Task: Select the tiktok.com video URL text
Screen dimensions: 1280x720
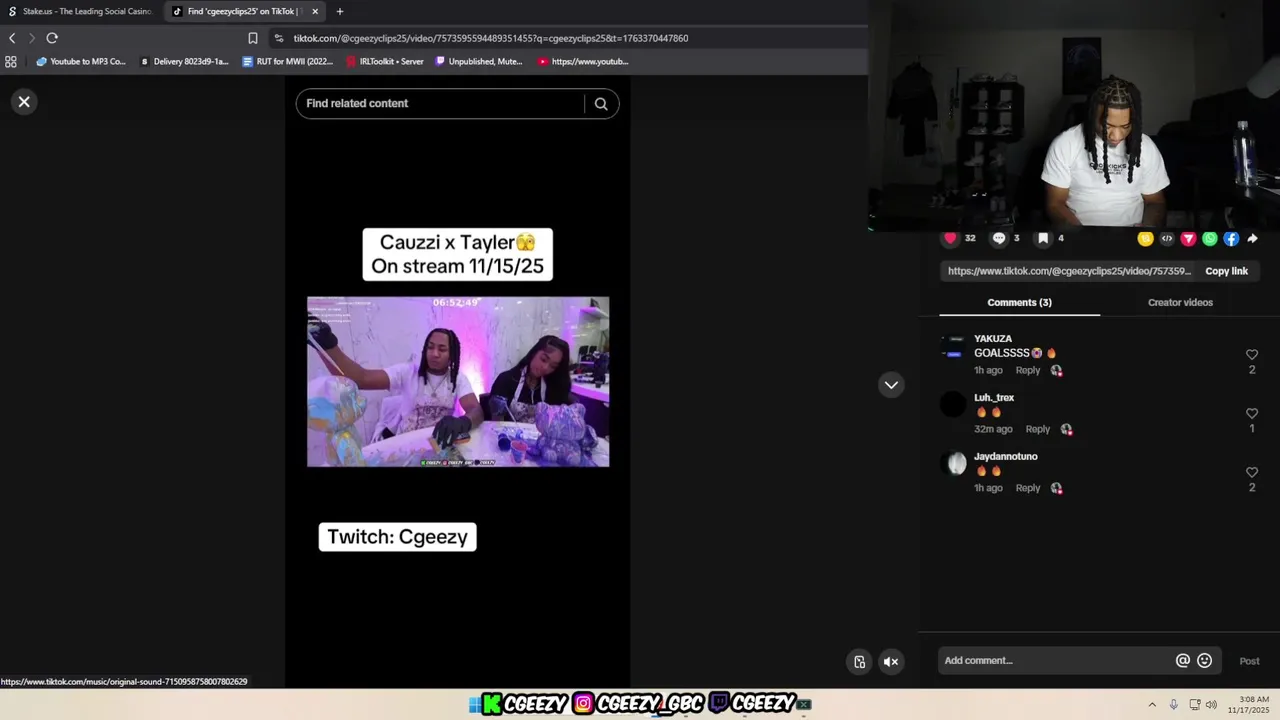Action: pyautogui.click(x=1069, y=271)
